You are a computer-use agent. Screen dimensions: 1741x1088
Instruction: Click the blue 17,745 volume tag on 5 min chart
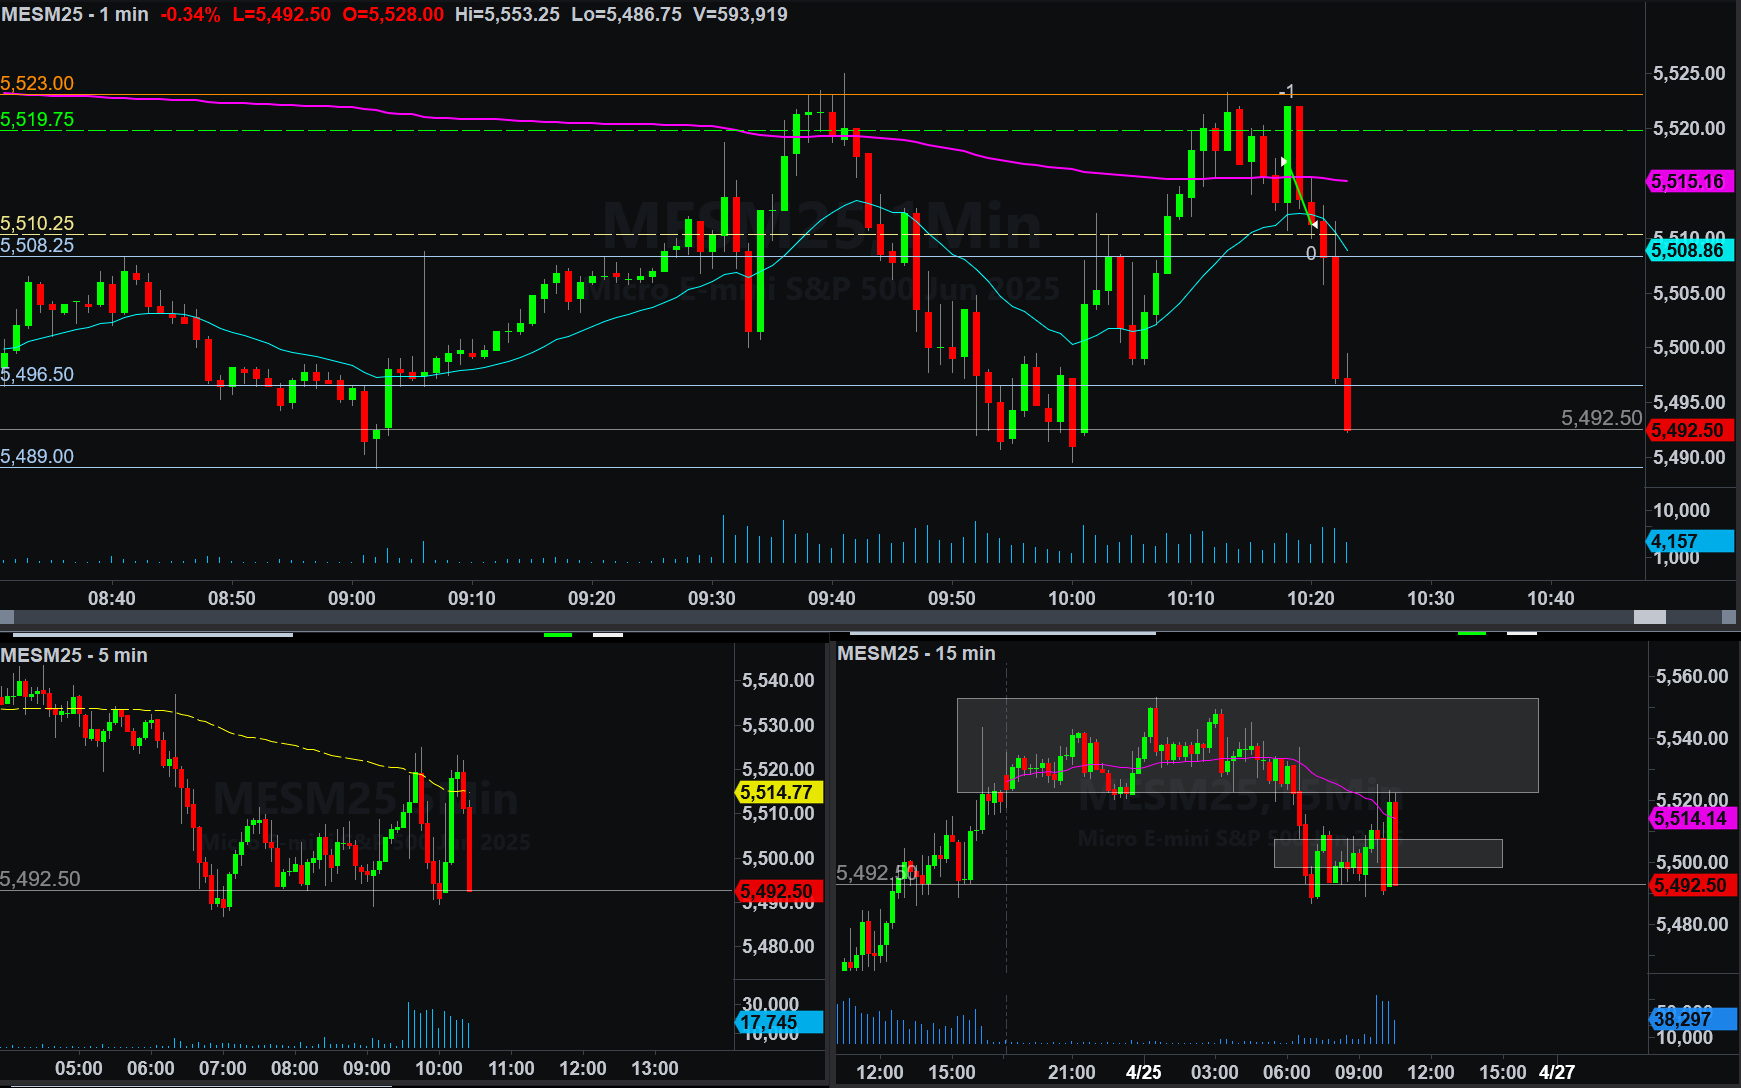coord(777,1022)
